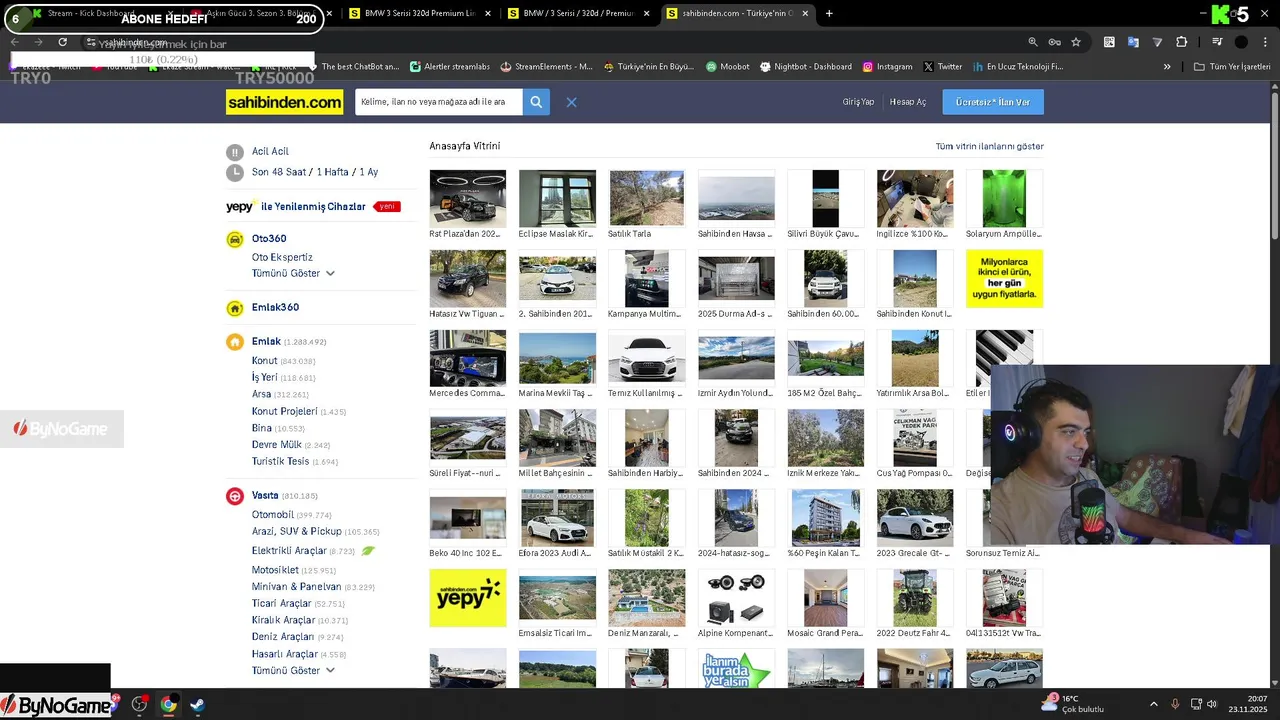This screenshot has height=720, width=1280.
Task: Click the orange Emlak category icon
Action: 234,342
